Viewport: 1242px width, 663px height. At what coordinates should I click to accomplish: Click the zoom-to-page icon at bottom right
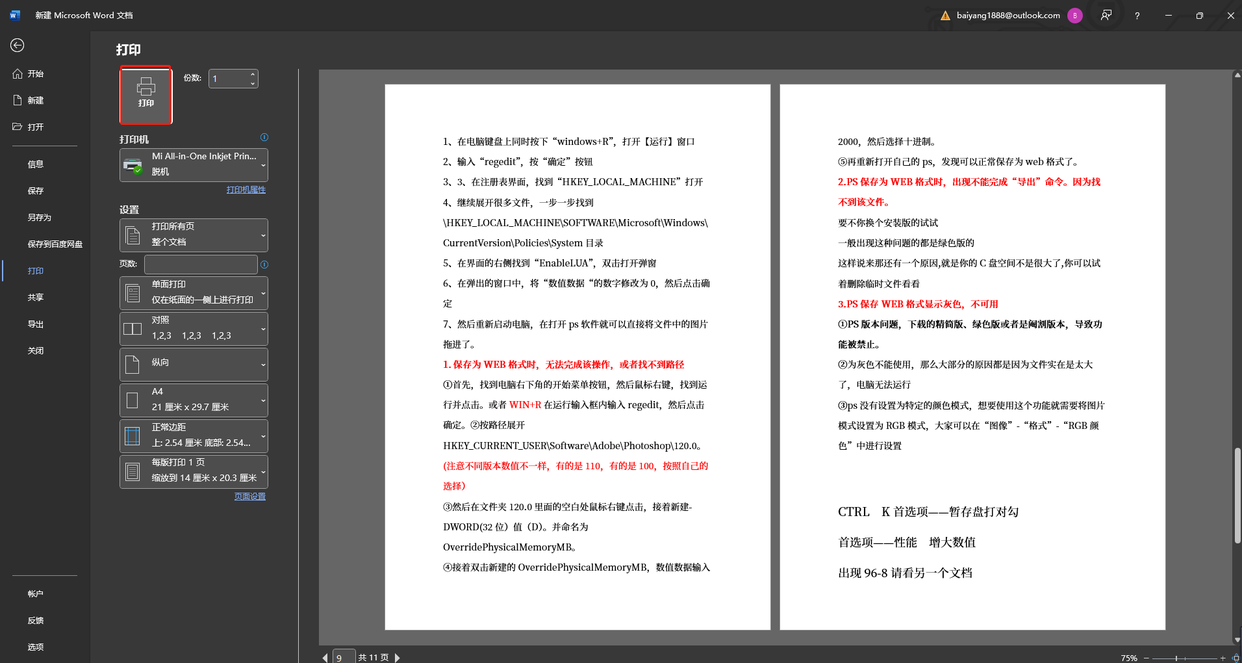(1234, 657)
